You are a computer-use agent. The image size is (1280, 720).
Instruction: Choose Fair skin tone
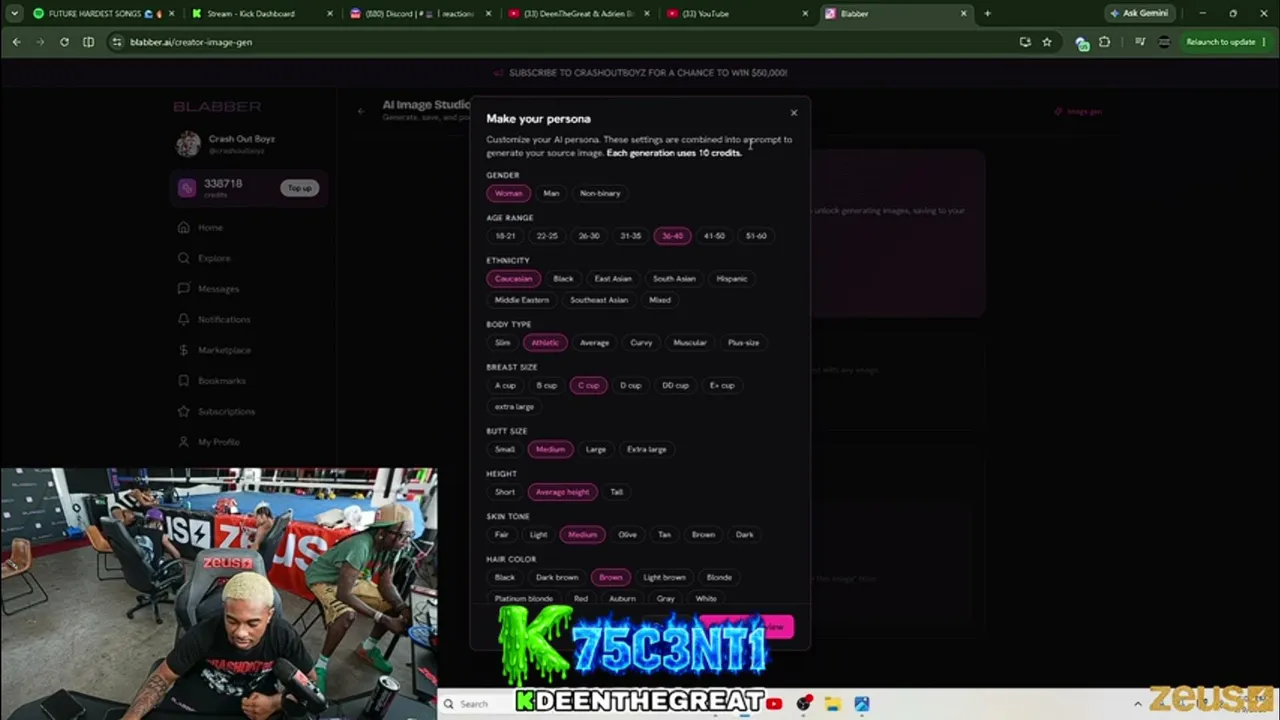501,535
